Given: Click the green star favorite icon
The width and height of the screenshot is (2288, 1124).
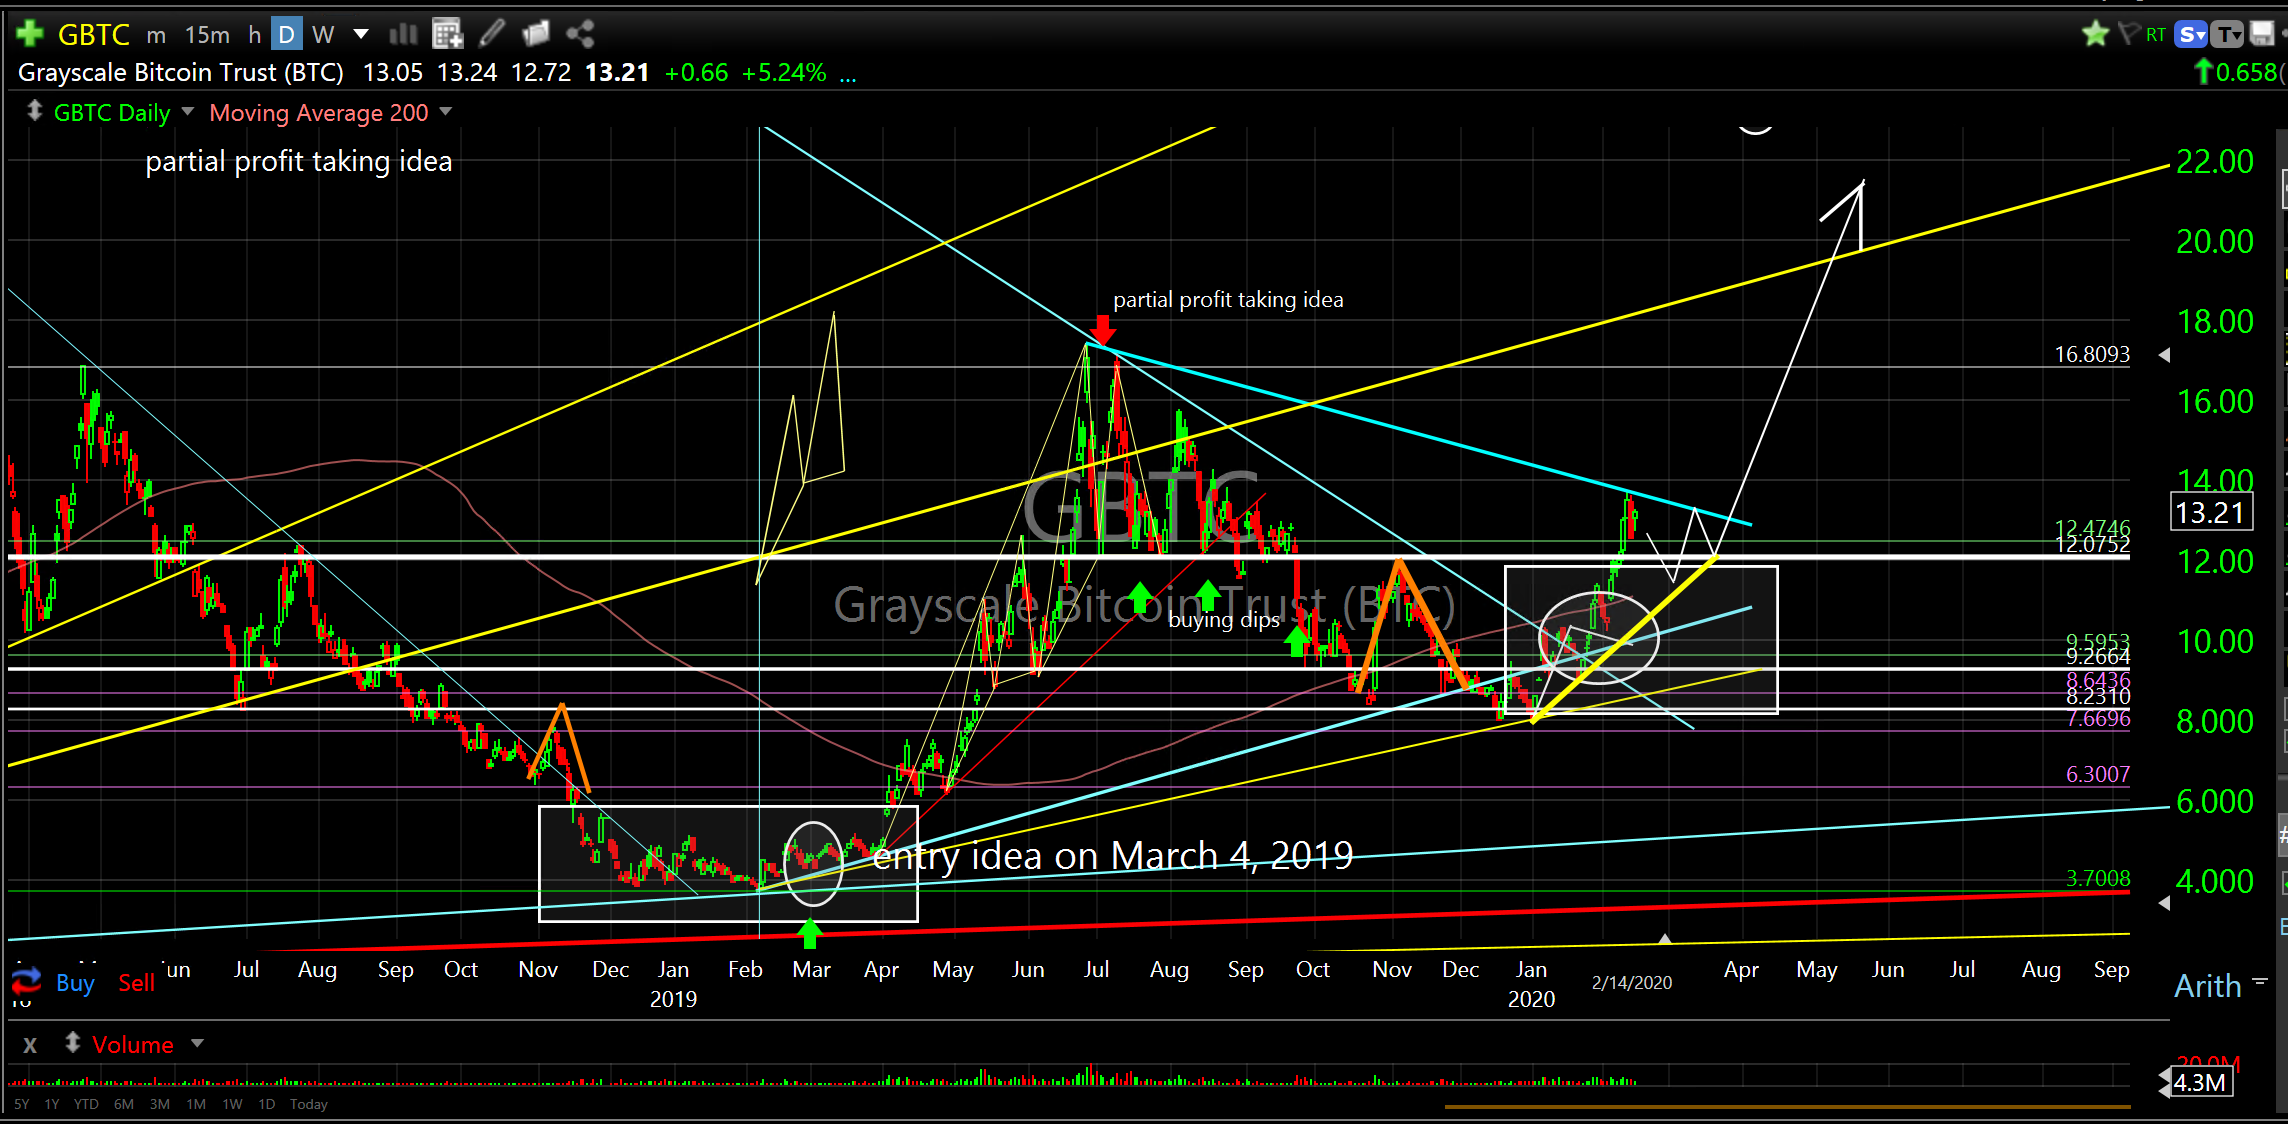Looking at the screenshot, I should [x=2095, y=34].
